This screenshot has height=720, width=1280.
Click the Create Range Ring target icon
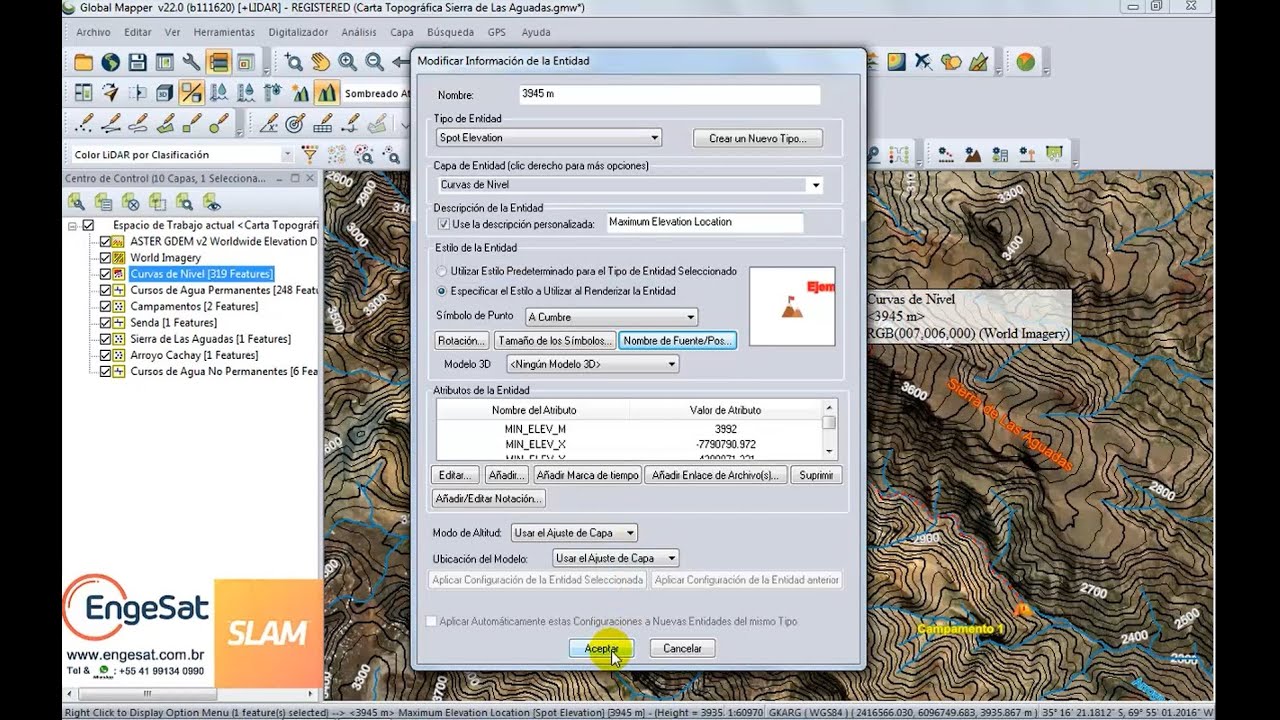click(x=295, y=124)
